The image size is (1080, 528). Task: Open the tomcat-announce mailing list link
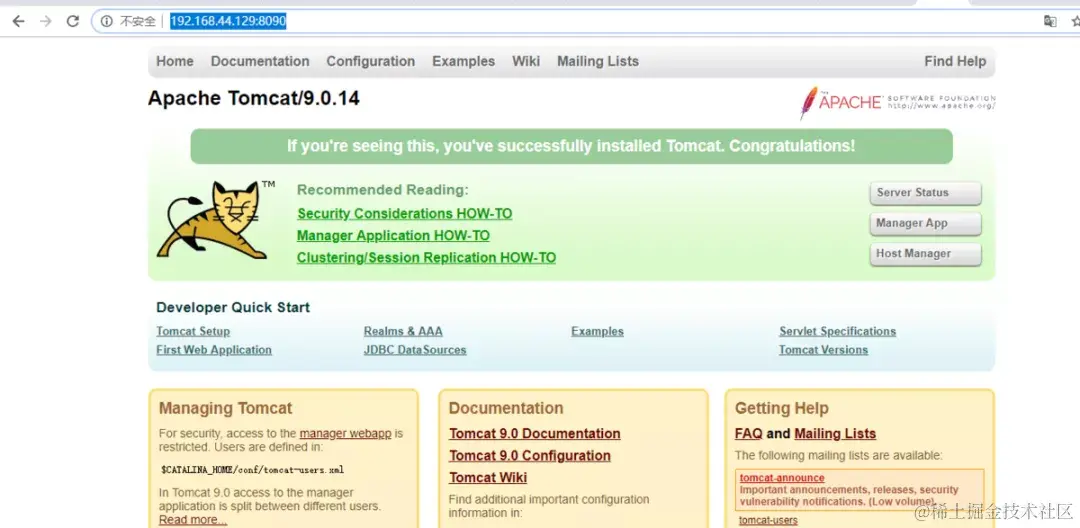782,478
